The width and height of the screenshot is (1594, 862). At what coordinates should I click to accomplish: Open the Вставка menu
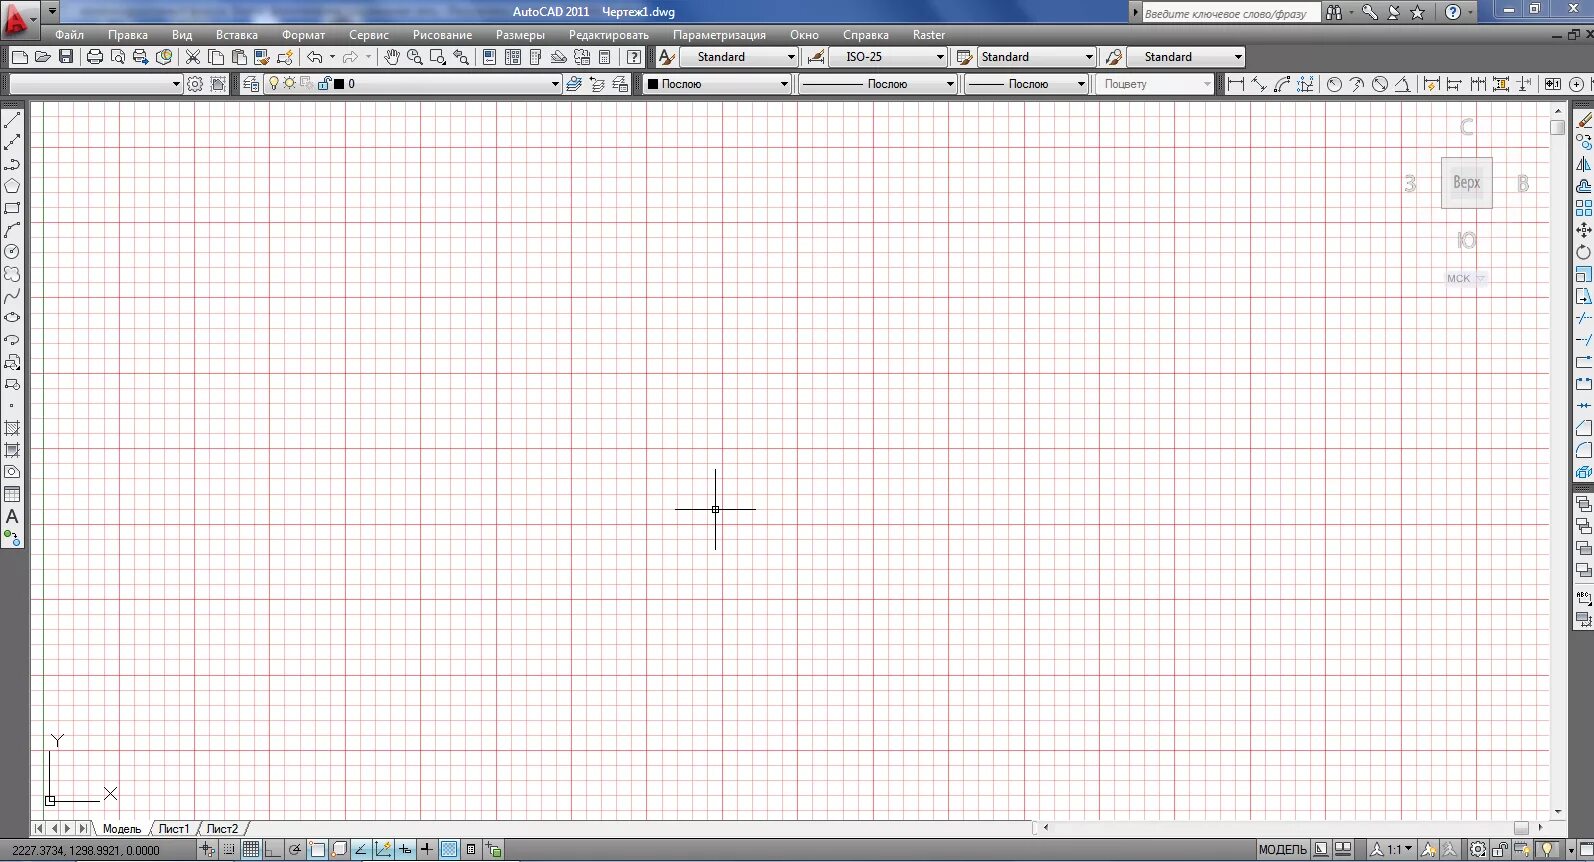pos(237,35)
